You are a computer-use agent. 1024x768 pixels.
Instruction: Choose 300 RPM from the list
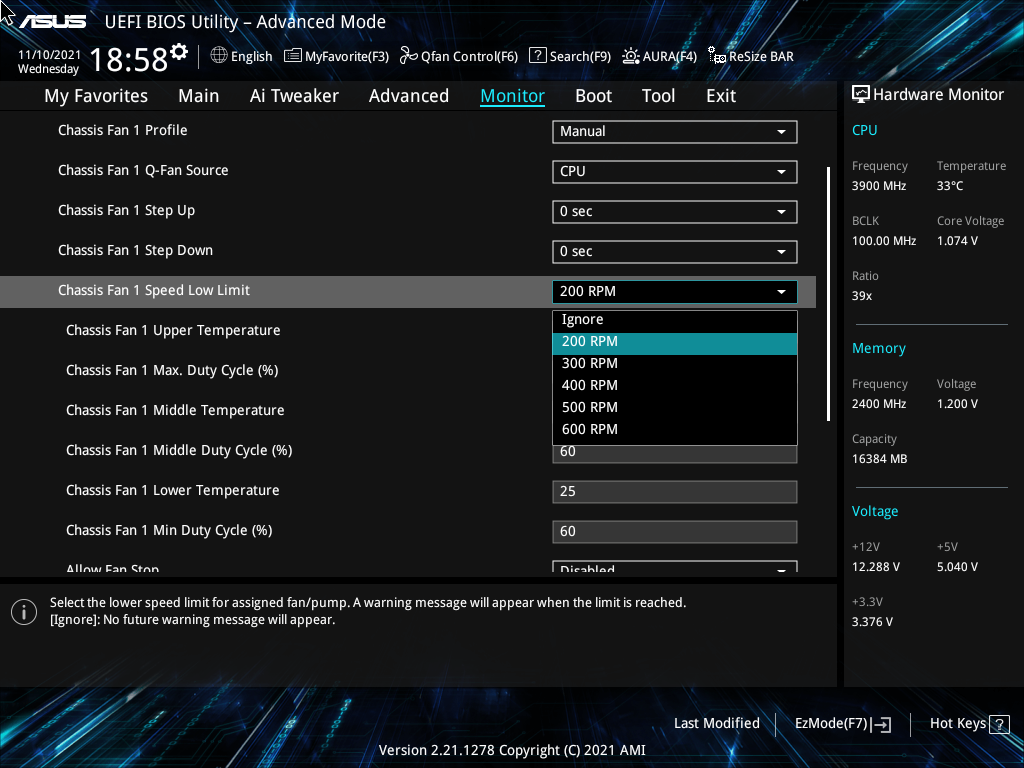click(x=675, y=364)
